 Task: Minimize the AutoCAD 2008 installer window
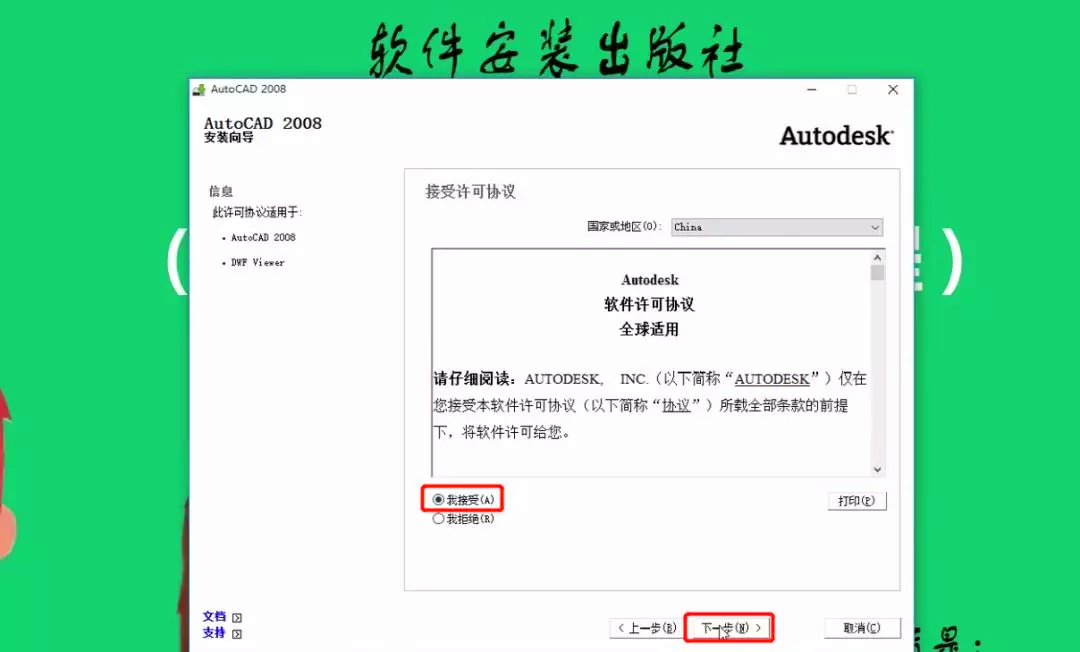(x=812, y=90)
